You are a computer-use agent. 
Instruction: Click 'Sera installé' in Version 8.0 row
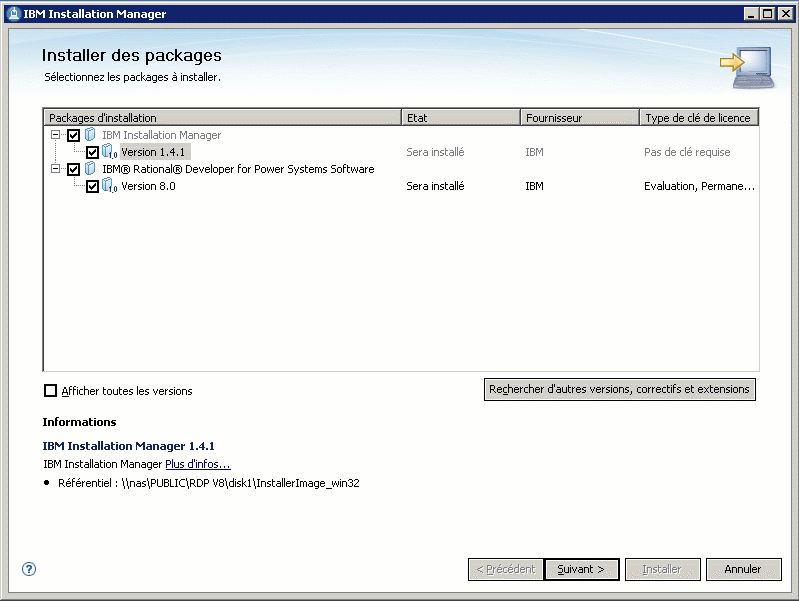click(435, 186)
